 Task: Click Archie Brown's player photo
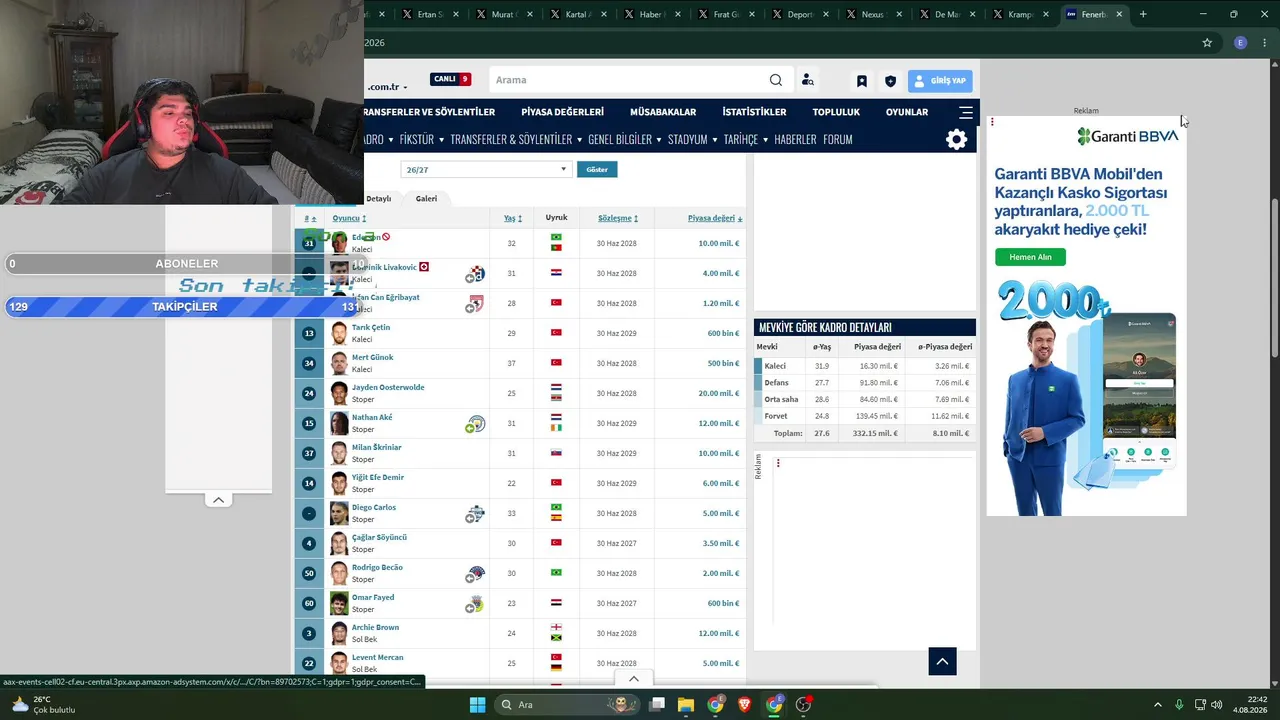(x=339, y=633)
